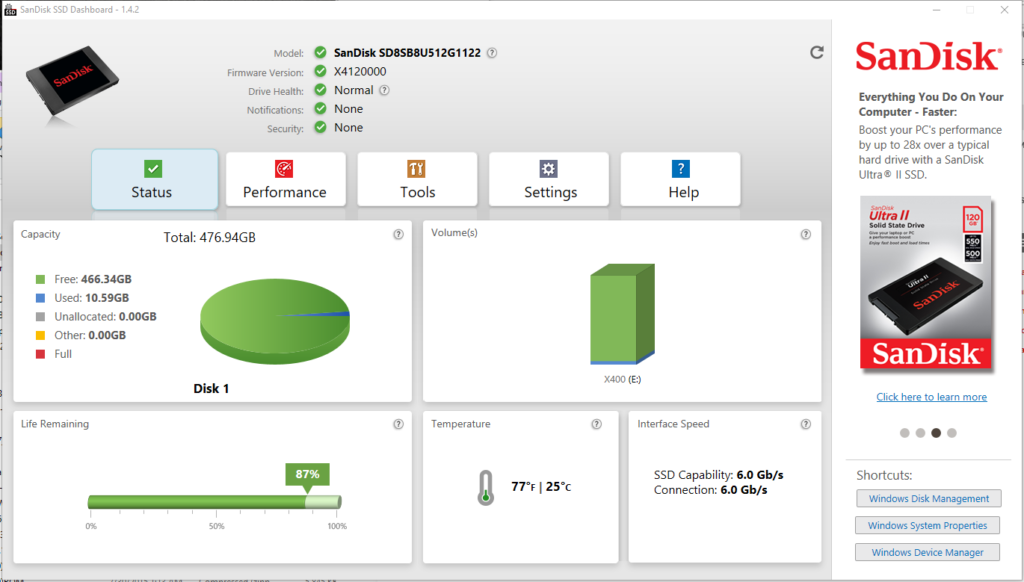
Task: Click the firmware version X4120000
Action: pyautogui.click(x=360, y=71)
